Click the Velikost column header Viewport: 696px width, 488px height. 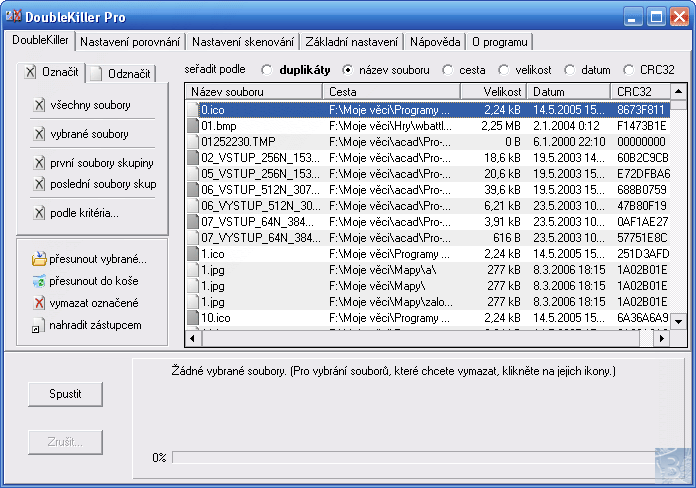(494, 92)
